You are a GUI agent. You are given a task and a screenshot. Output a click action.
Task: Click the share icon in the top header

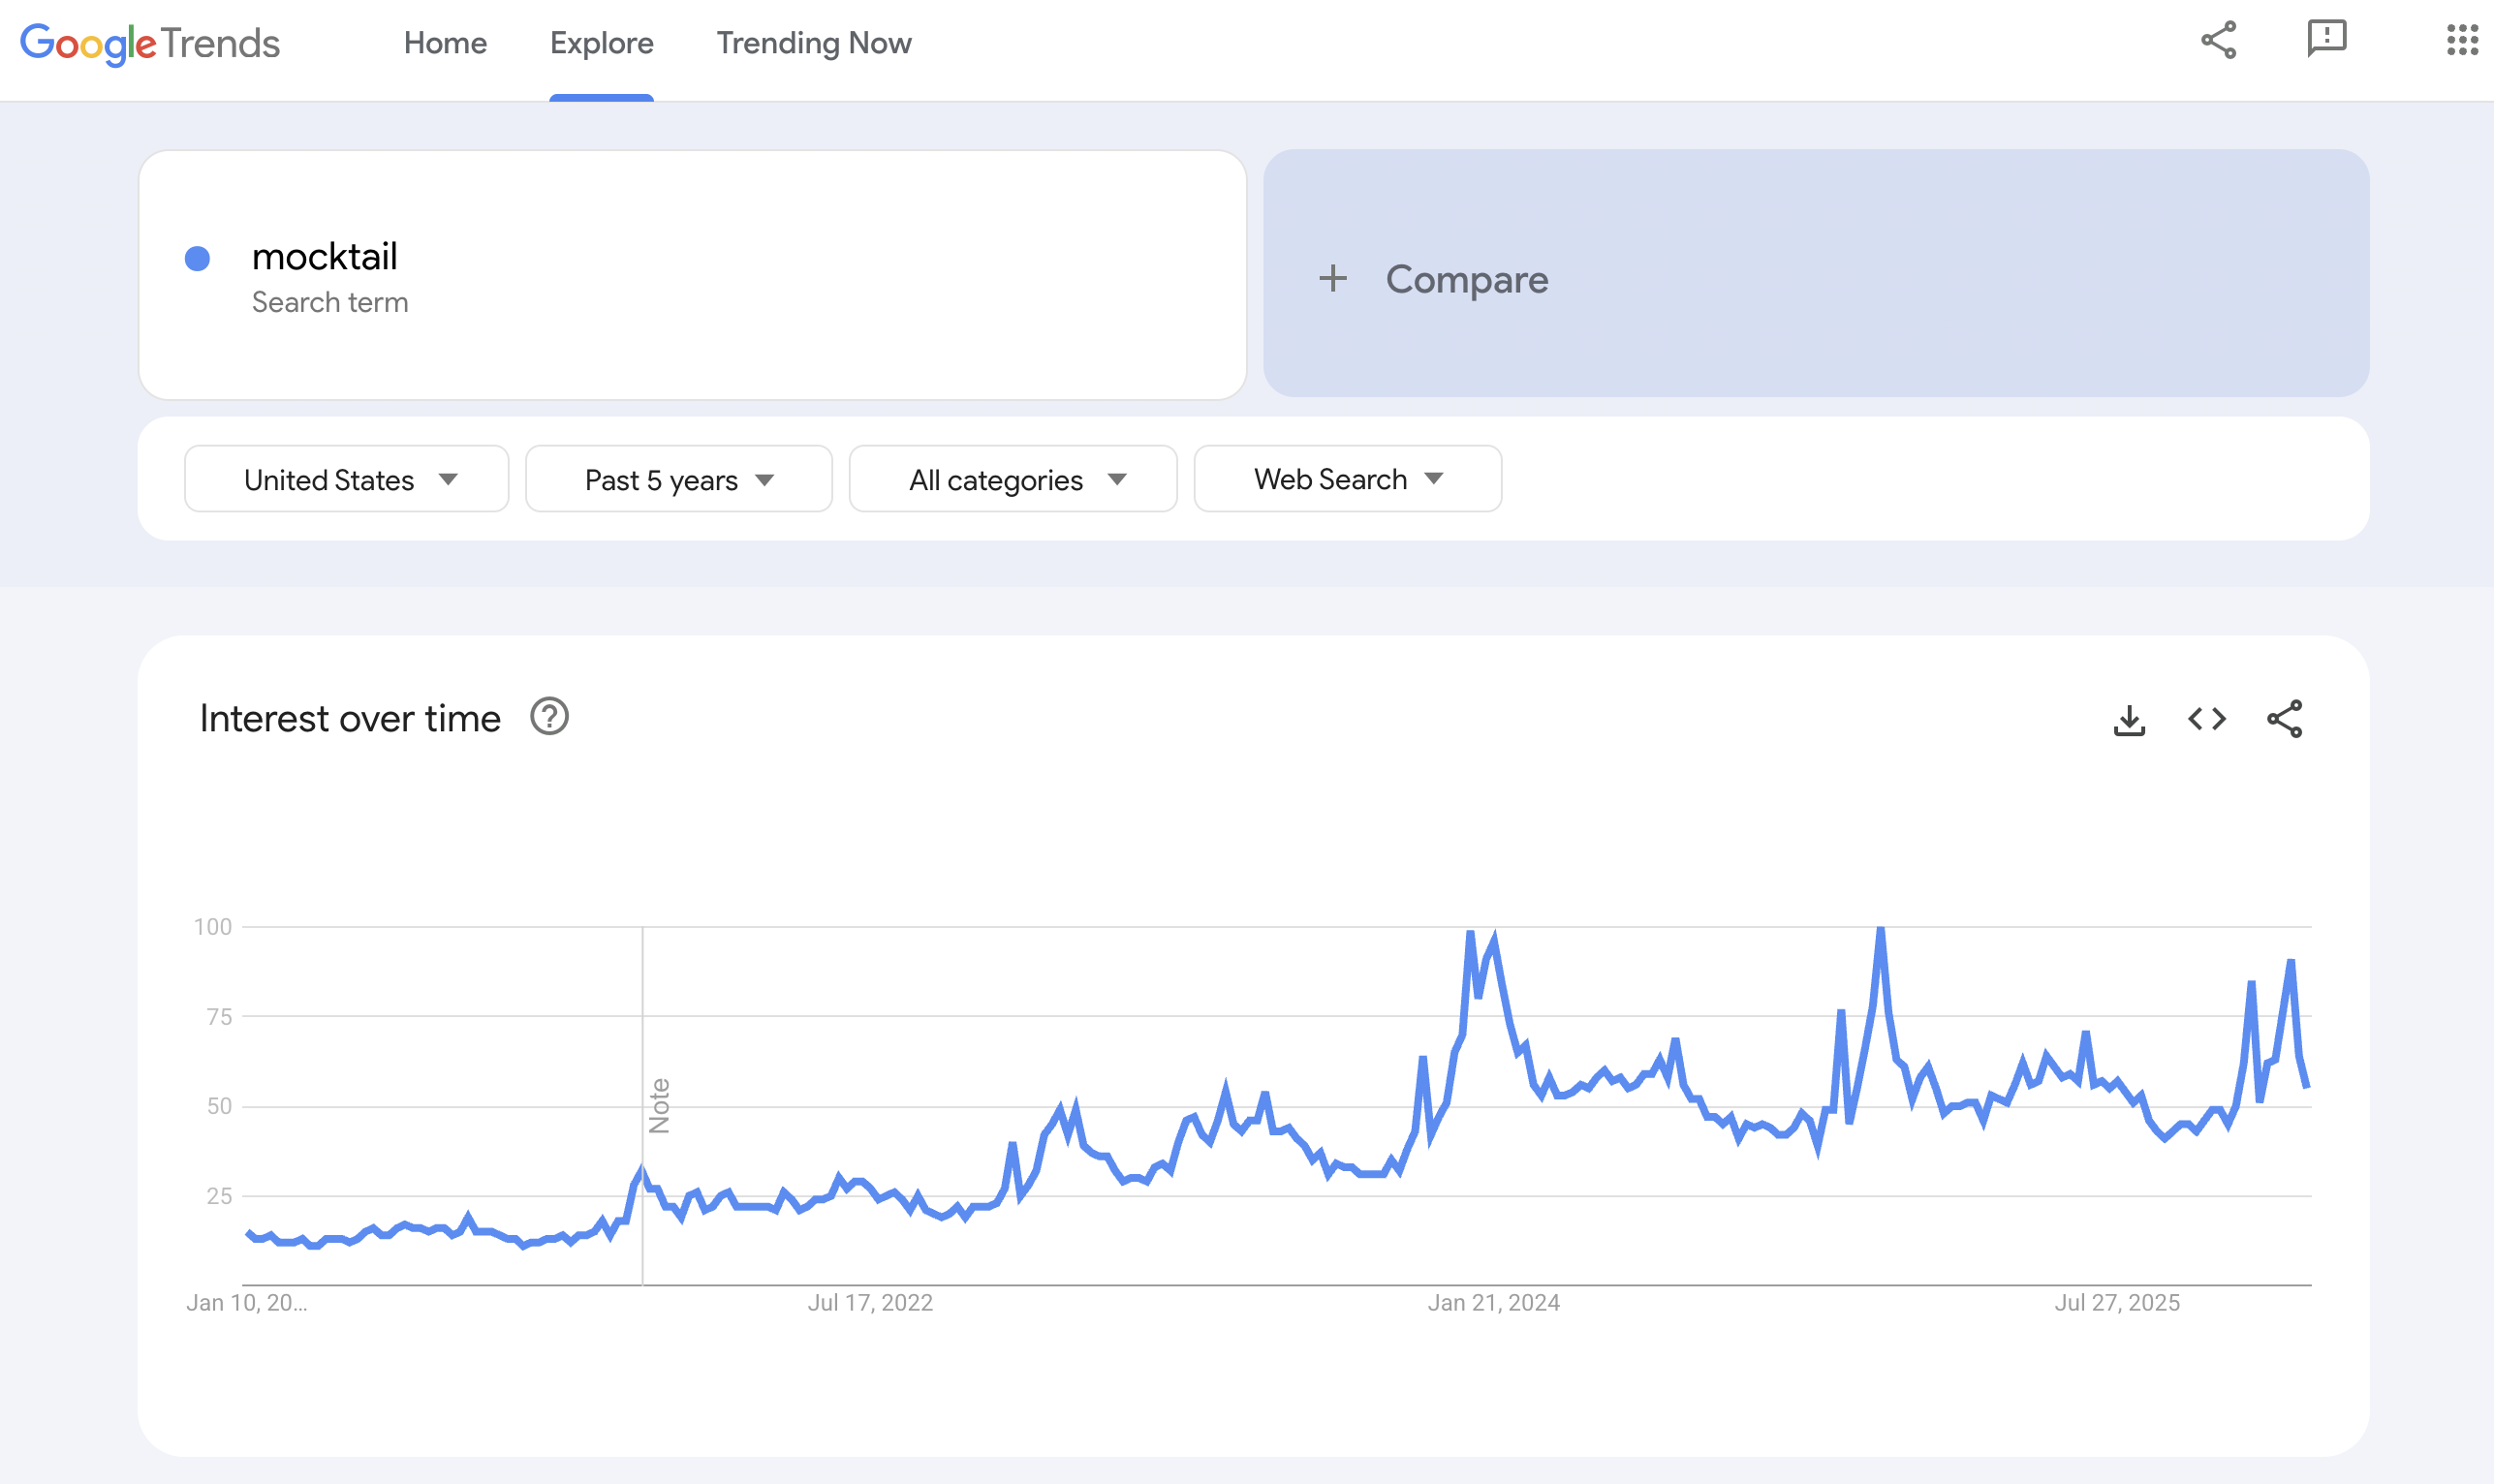click(2218, 41)
